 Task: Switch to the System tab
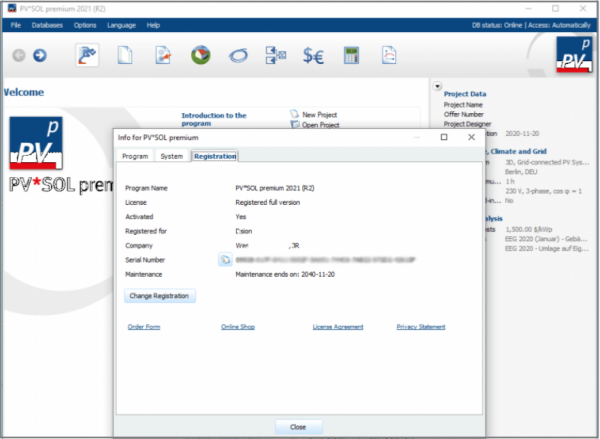point(171,156)
